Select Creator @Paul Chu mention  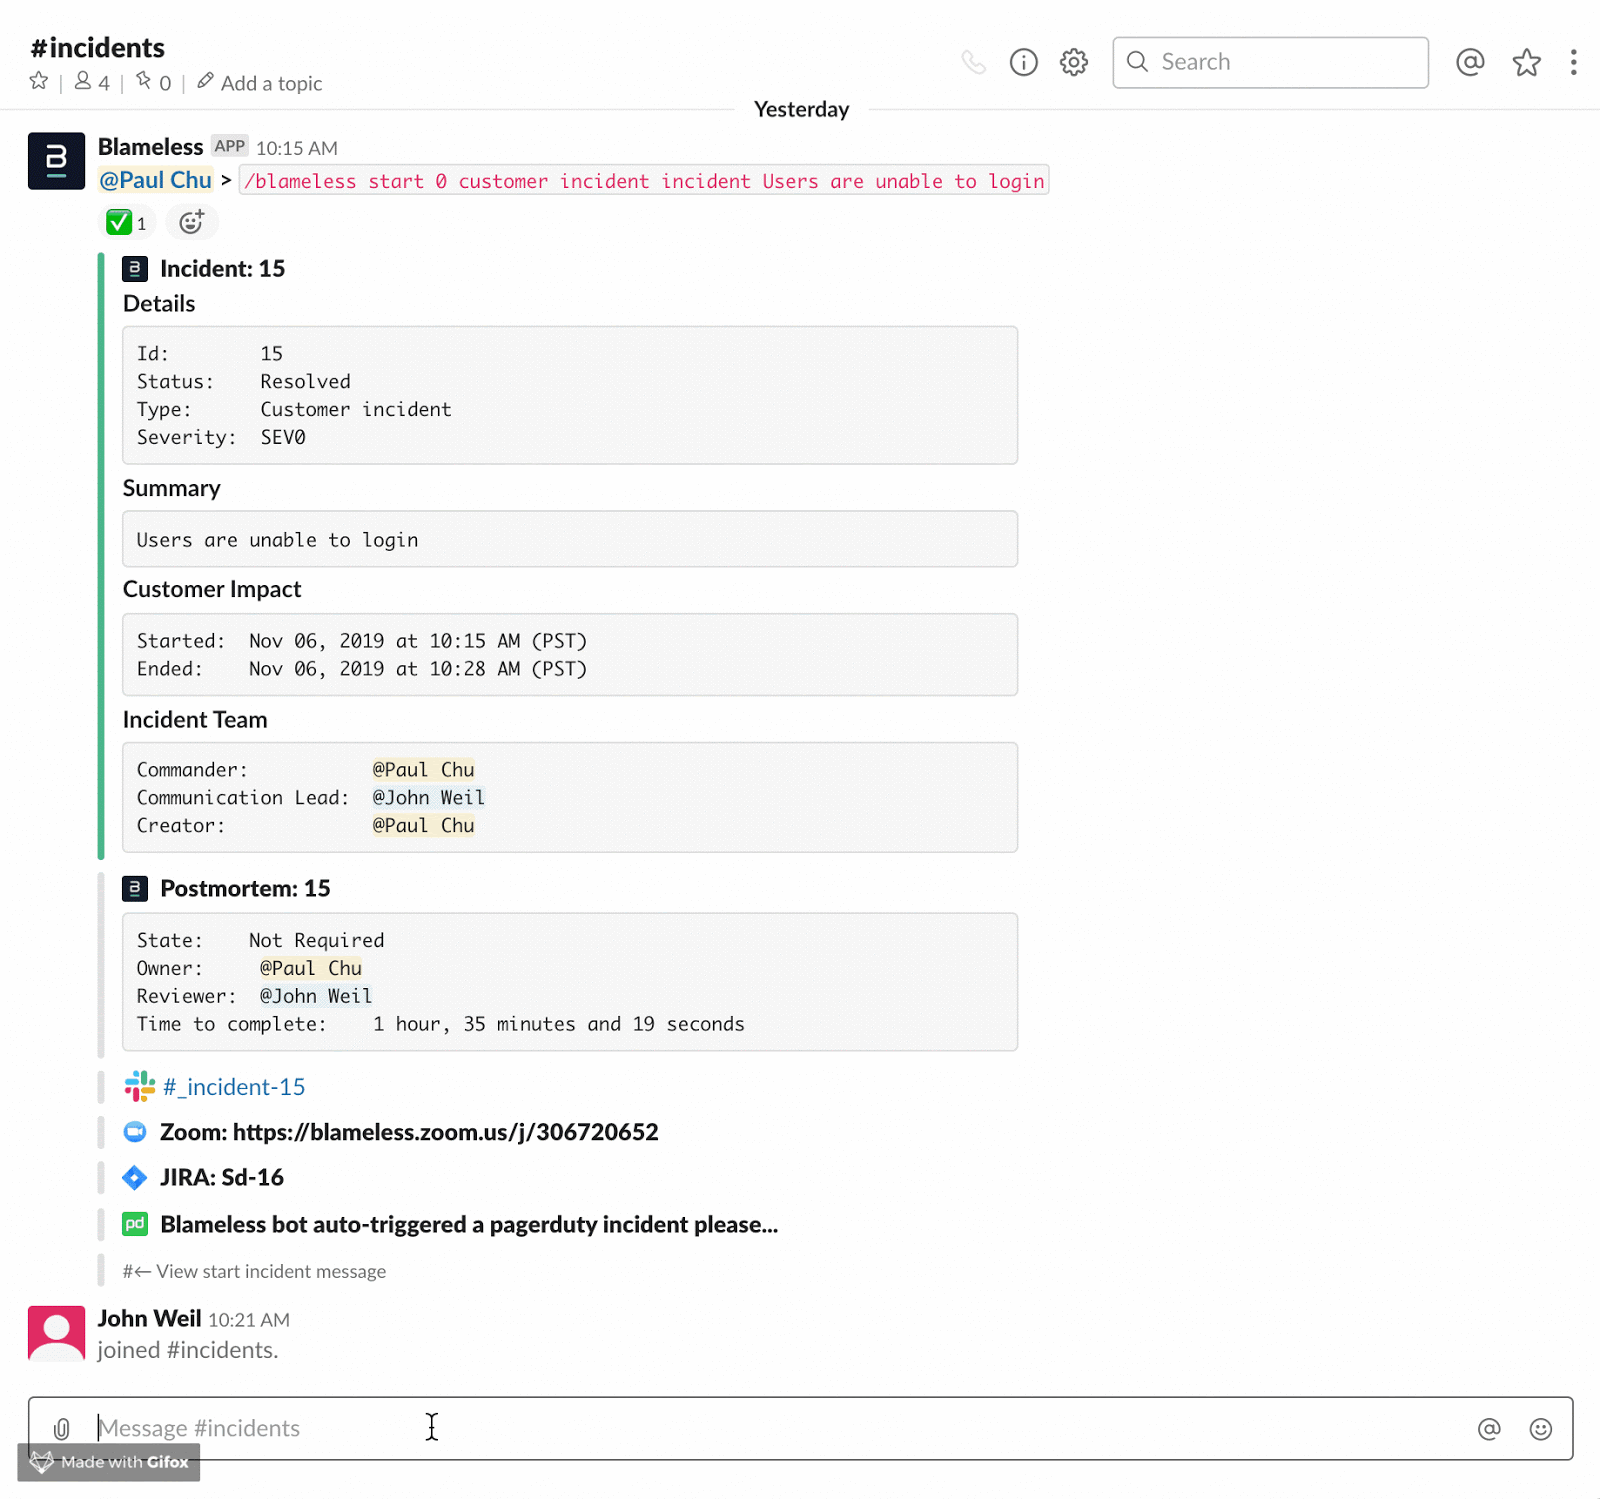pyautogui.click(x=423, y=825)
